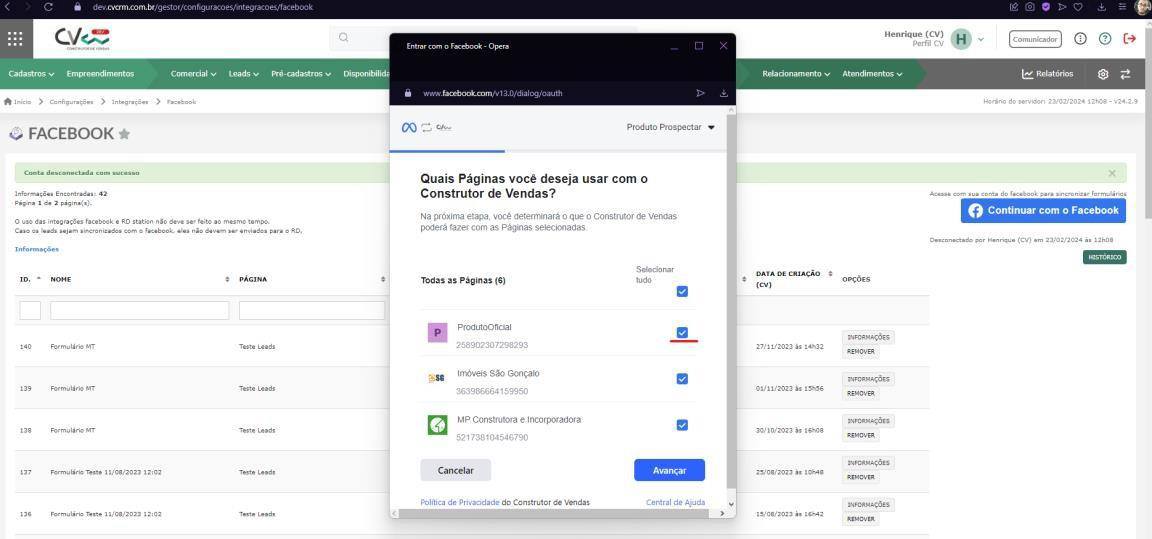1152x539 pixels.
Task: Expand the Relacionamento menu
Action: [x=796, y=74]
